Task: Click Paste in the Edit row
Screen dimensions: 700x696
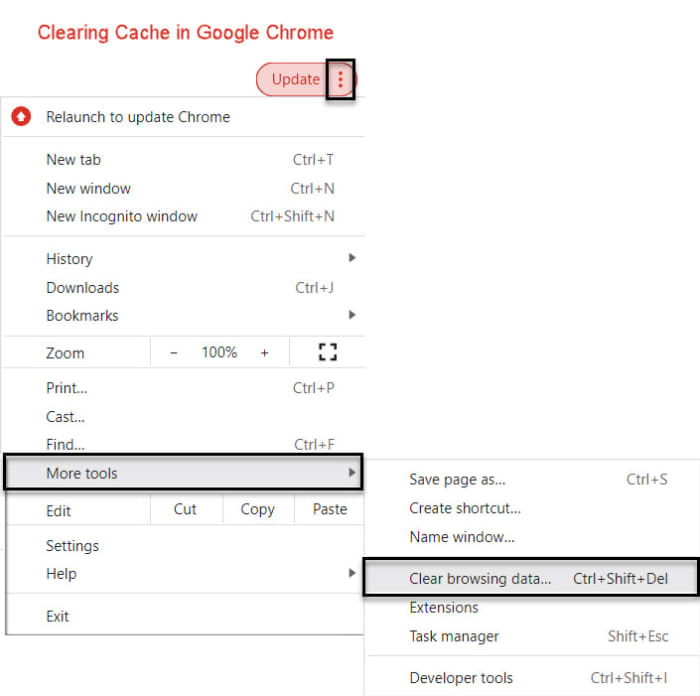Action: (x=329, y=509)
